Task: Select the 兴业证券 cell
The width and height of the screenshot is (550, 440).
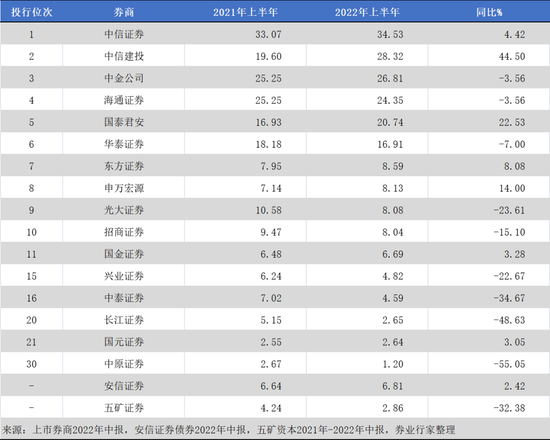Action: pyautogui.click(x=124, y=276)
